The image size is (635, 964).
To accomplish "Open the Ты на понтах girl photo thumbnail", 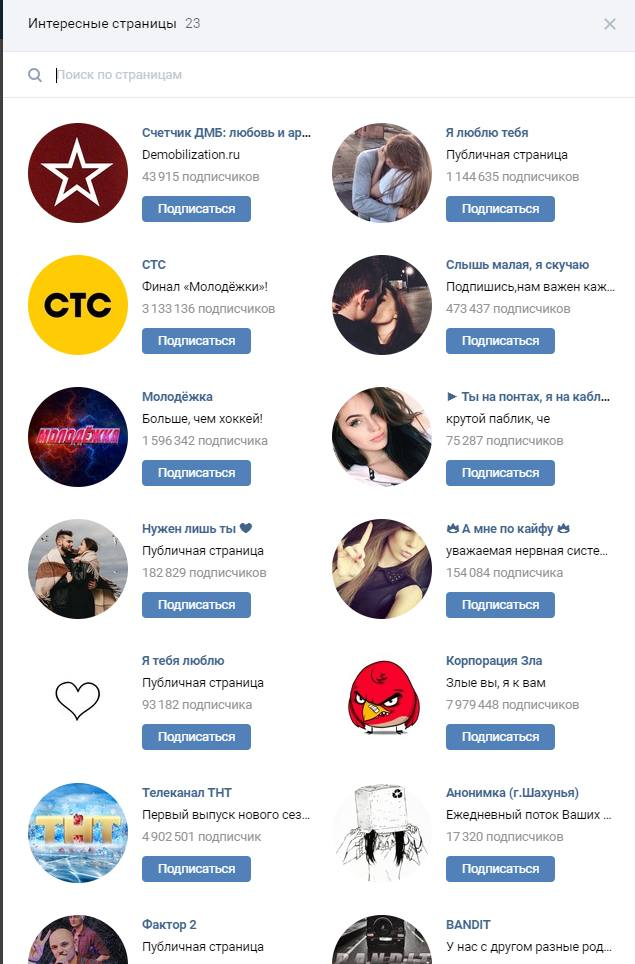I will click(382, 437).
